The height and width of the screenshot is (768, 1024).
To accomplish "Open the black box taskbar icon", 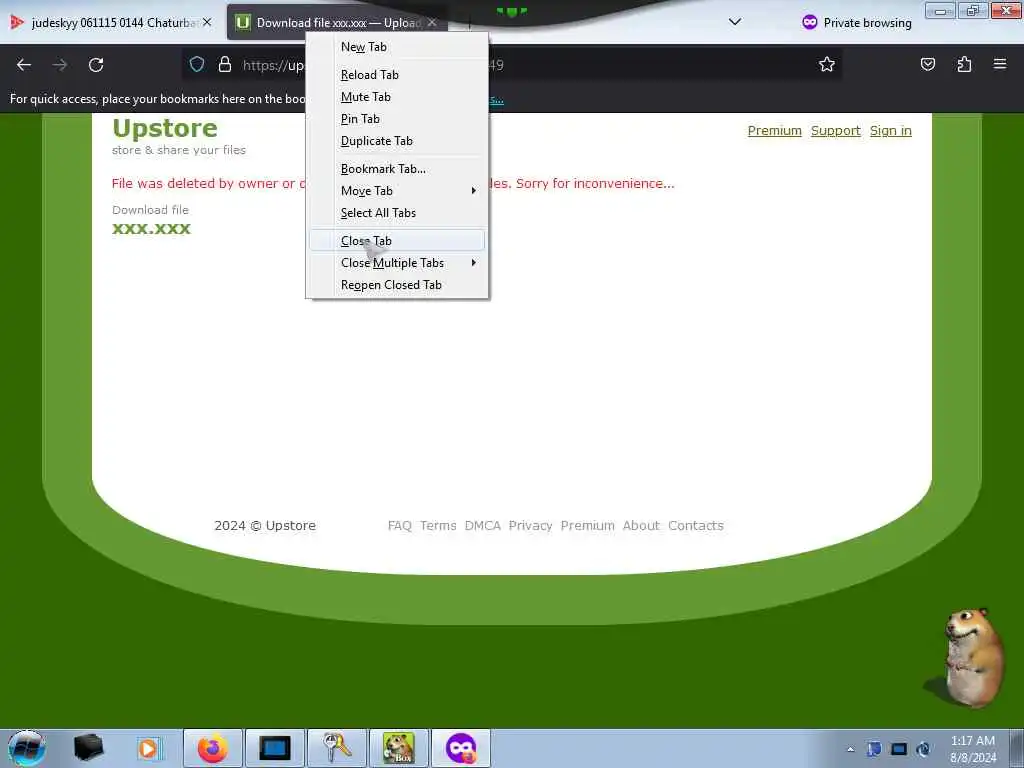I will coord(89,748).
